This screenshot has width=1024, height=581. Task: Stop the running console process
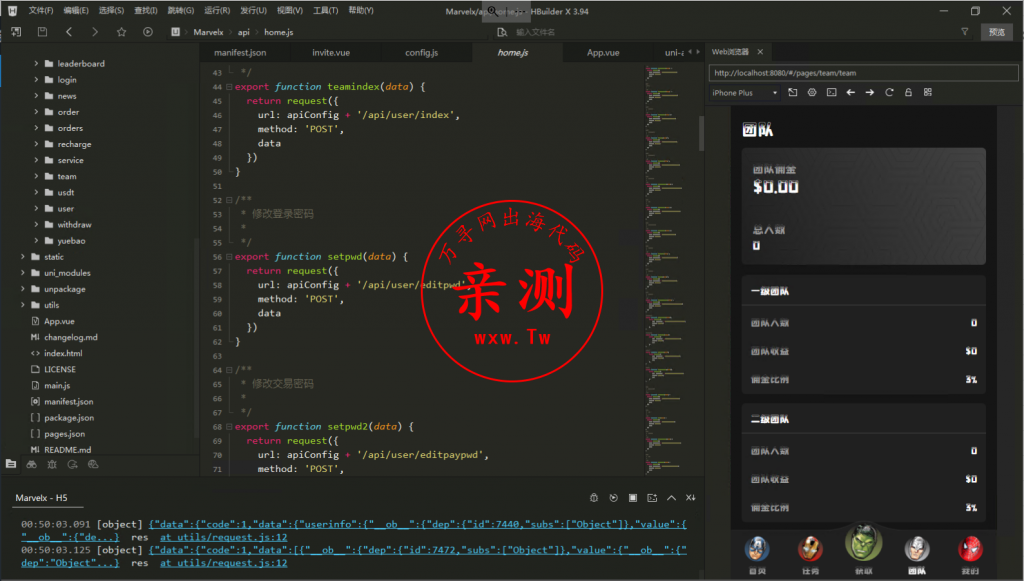click(632, 498)
